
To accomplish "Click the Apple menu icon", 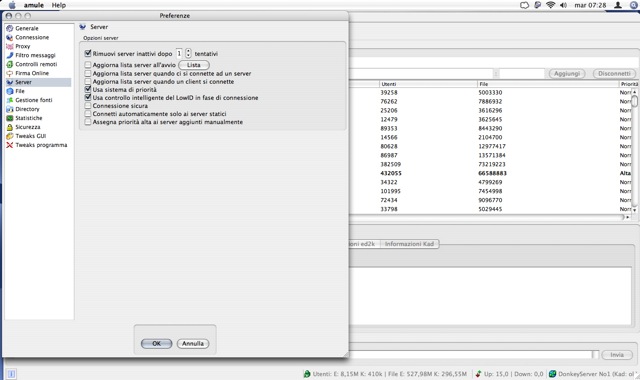I will [12, 5].
